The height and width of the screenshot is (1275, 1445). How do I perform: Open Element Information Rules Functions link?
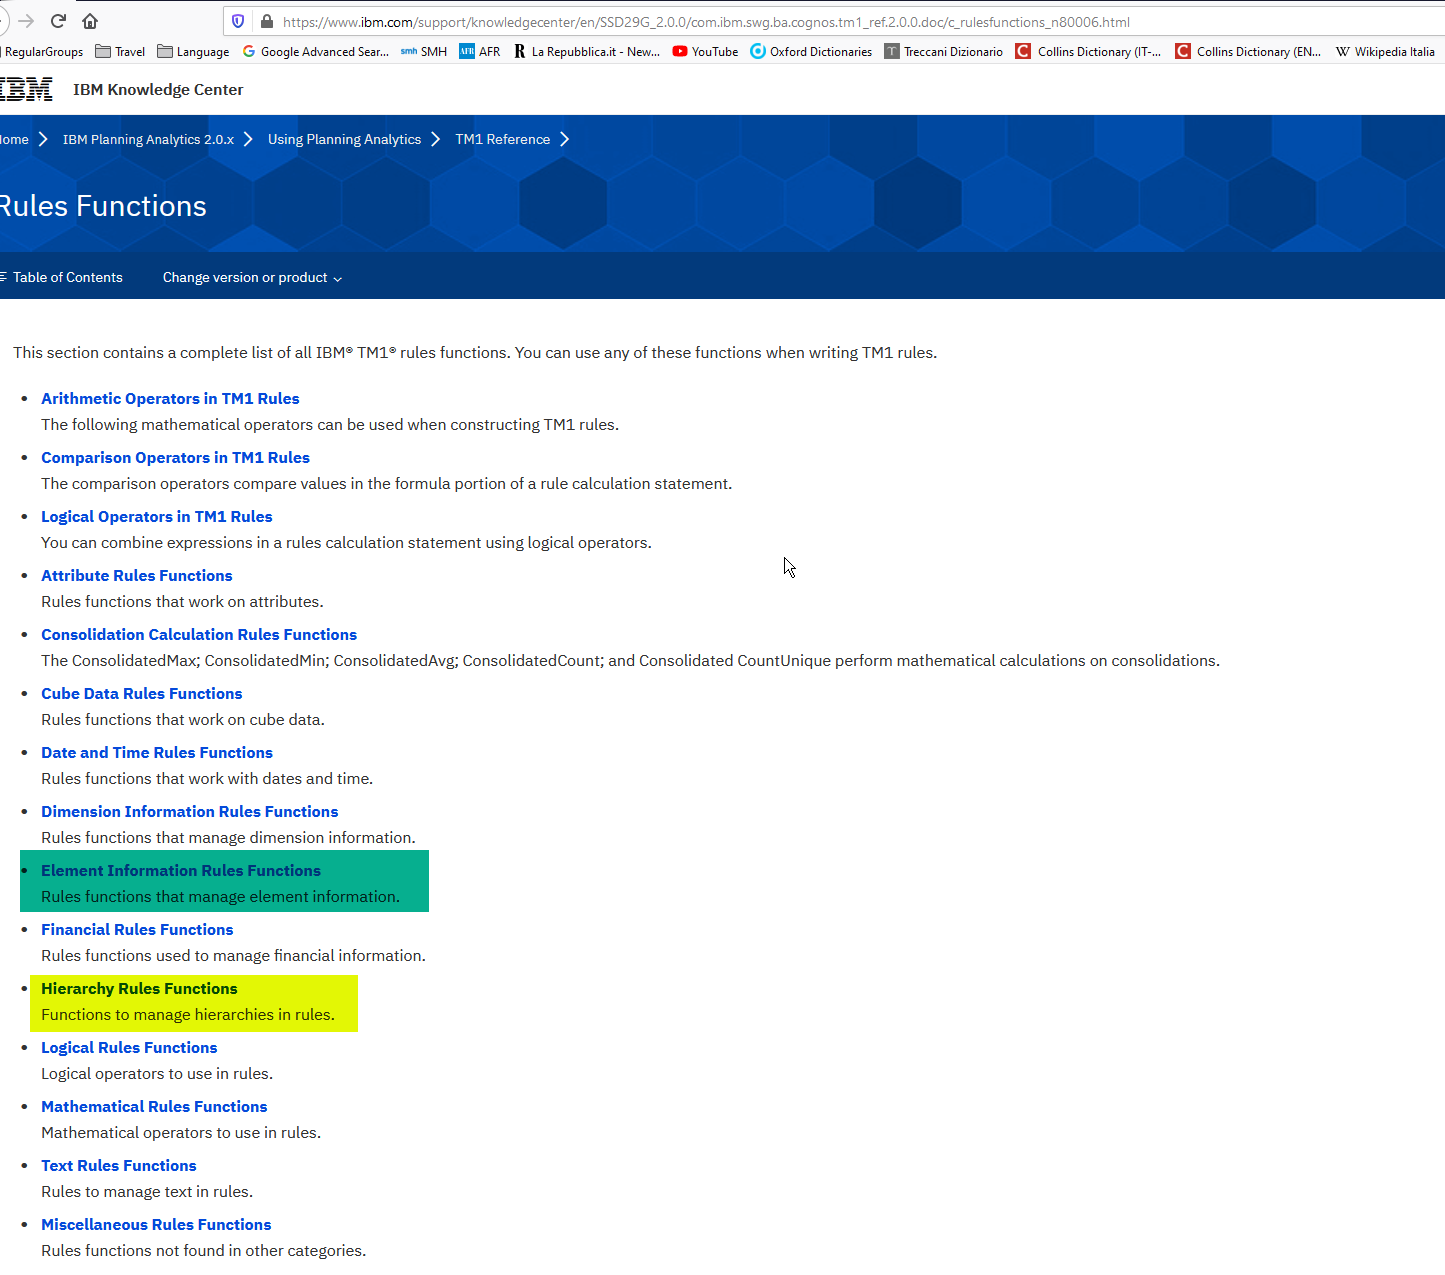[x=181, y=870]
